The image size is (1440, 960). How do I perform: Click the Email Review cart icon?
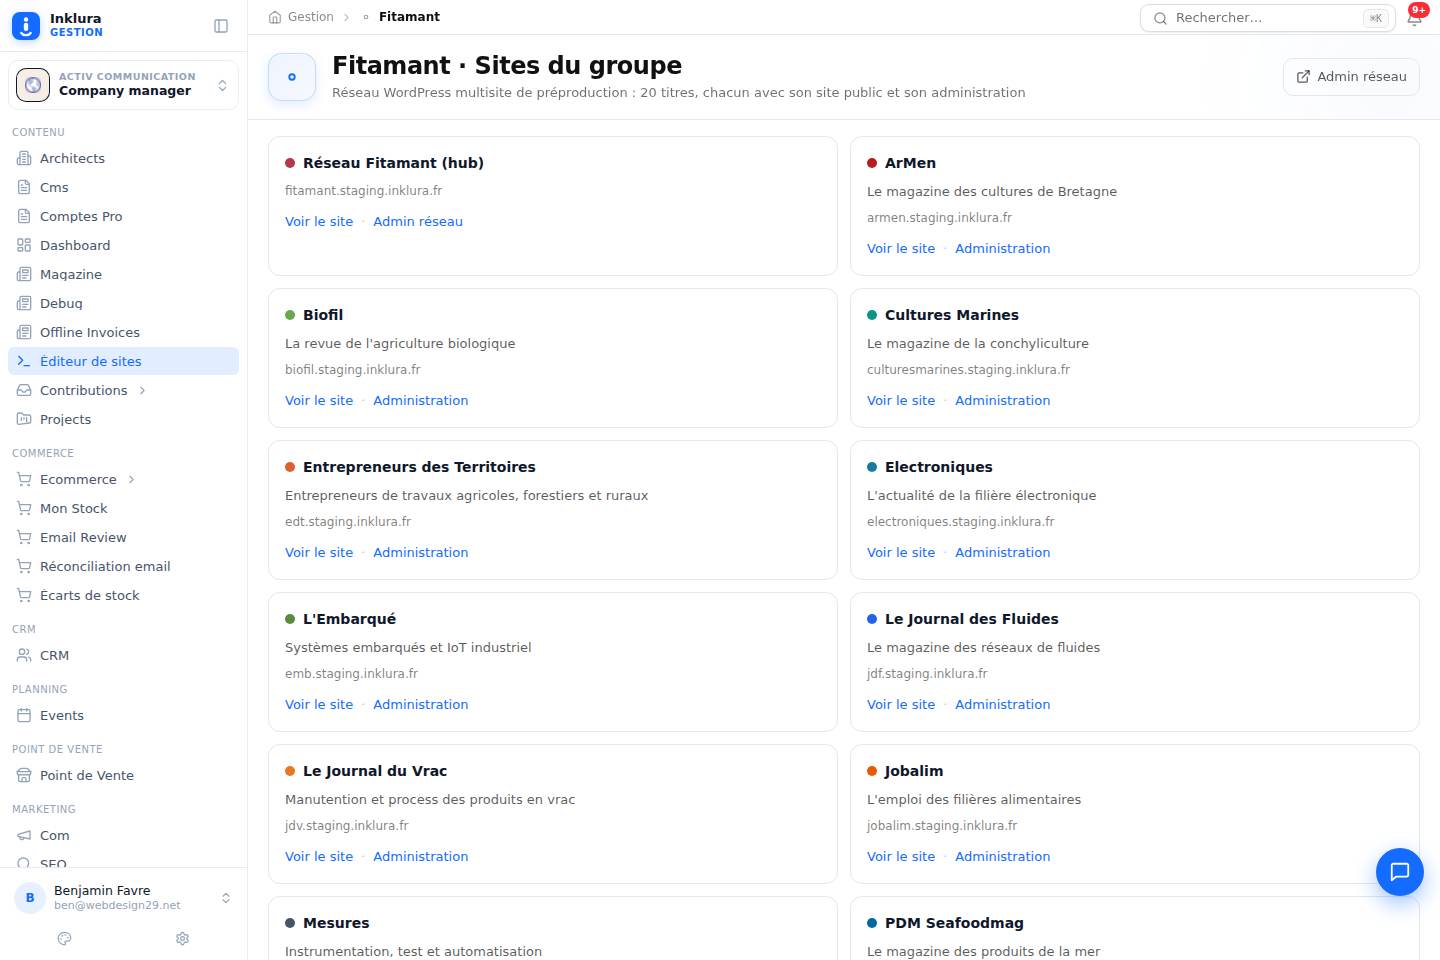[24, 537]
